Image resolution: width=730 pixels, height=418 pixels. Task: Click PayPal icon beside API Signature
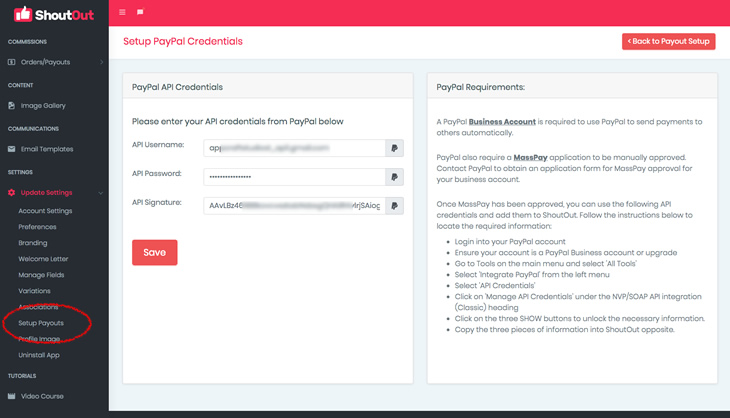[x=394, y=206]
